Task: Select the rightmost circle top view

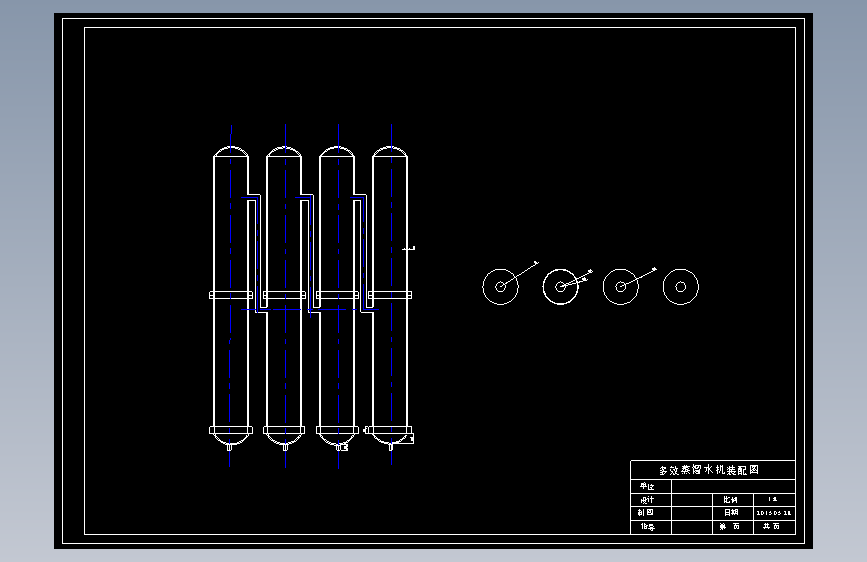Action: [x=681, y=287]
